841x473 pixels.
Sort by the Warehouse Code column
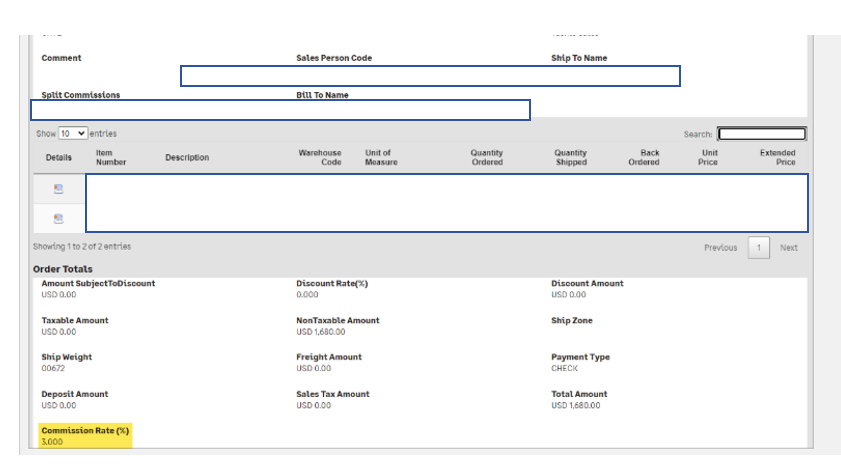coord(320,157)
